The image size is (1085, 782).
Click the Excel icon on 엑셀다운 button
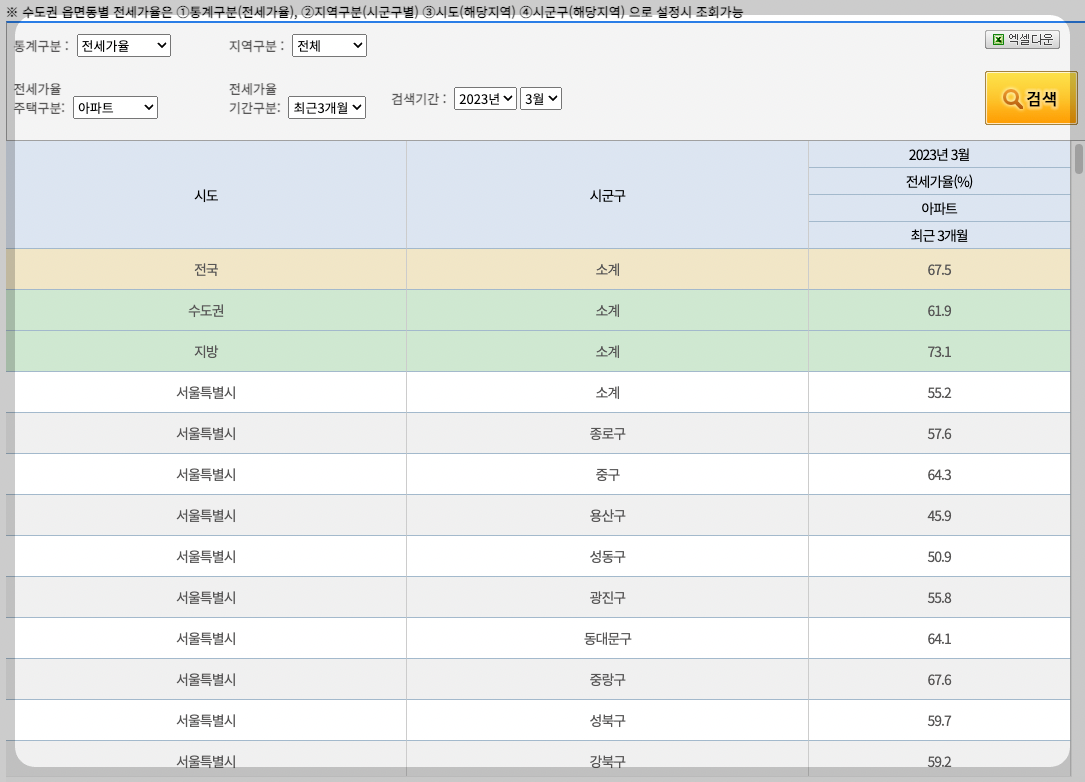pos(998,39)
